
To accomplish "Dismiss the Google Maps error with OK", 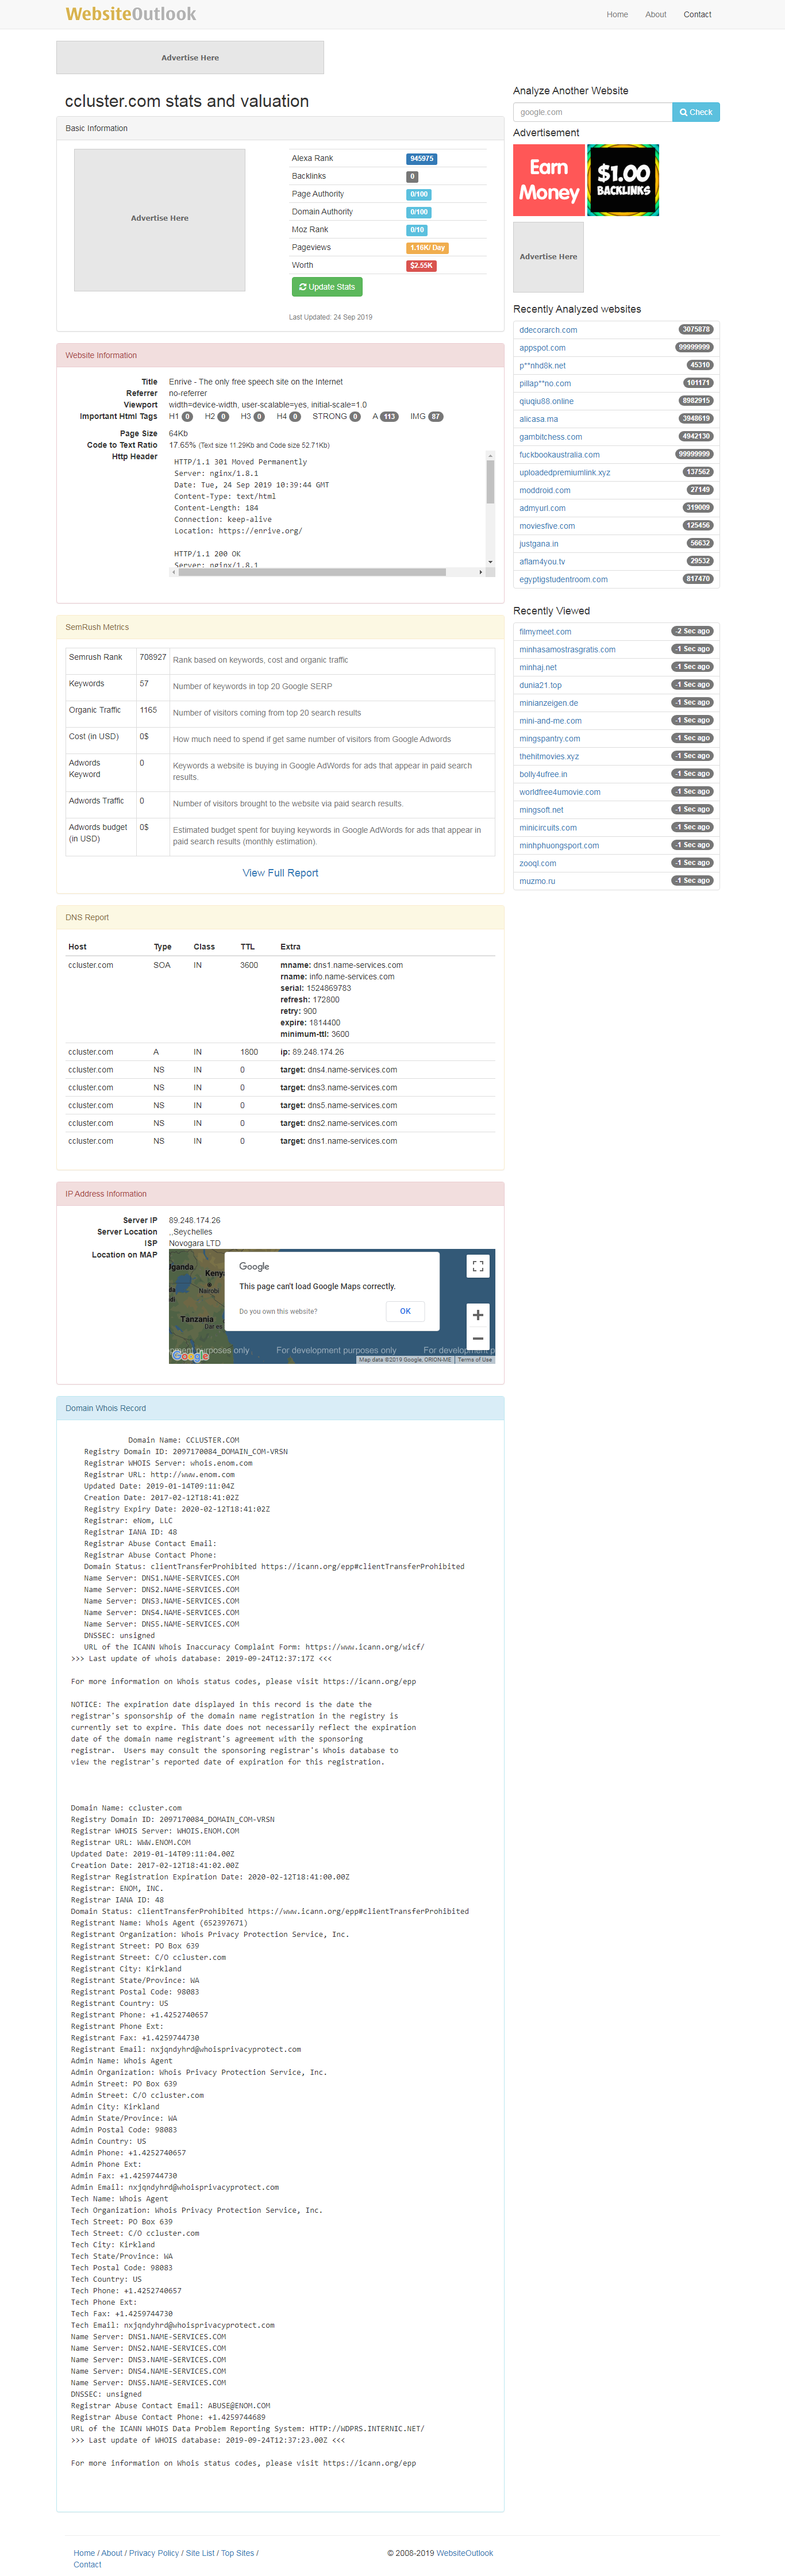I will click(405, 1311).
